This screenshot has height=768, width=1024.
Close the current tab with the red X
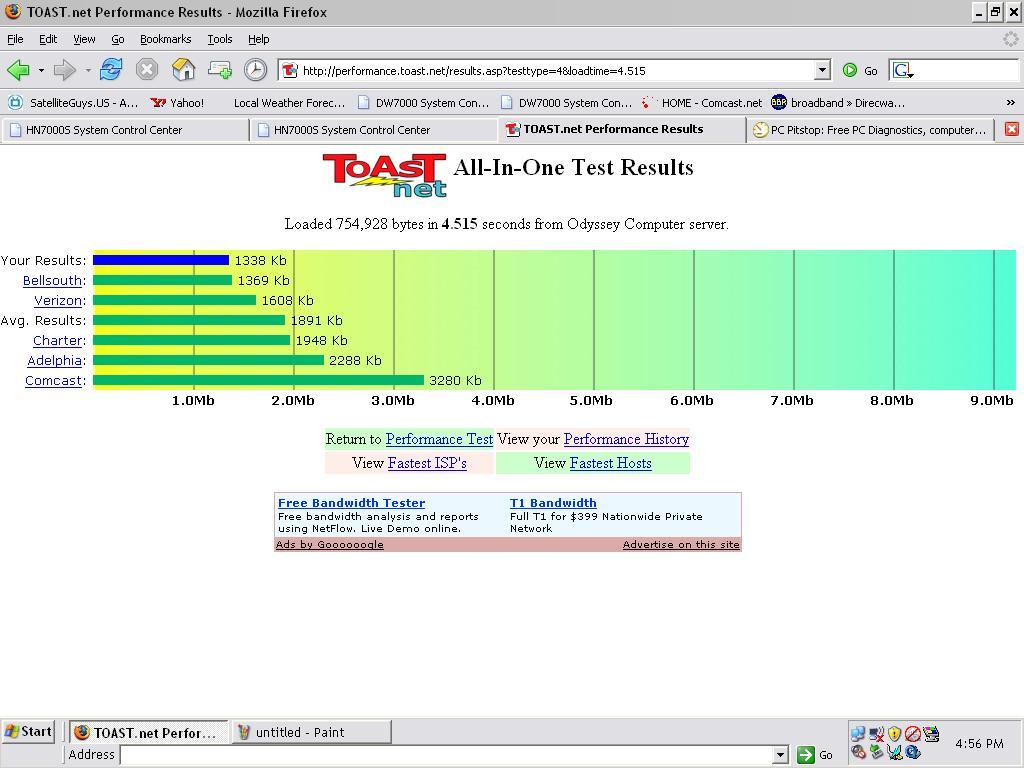[1012, 129]
